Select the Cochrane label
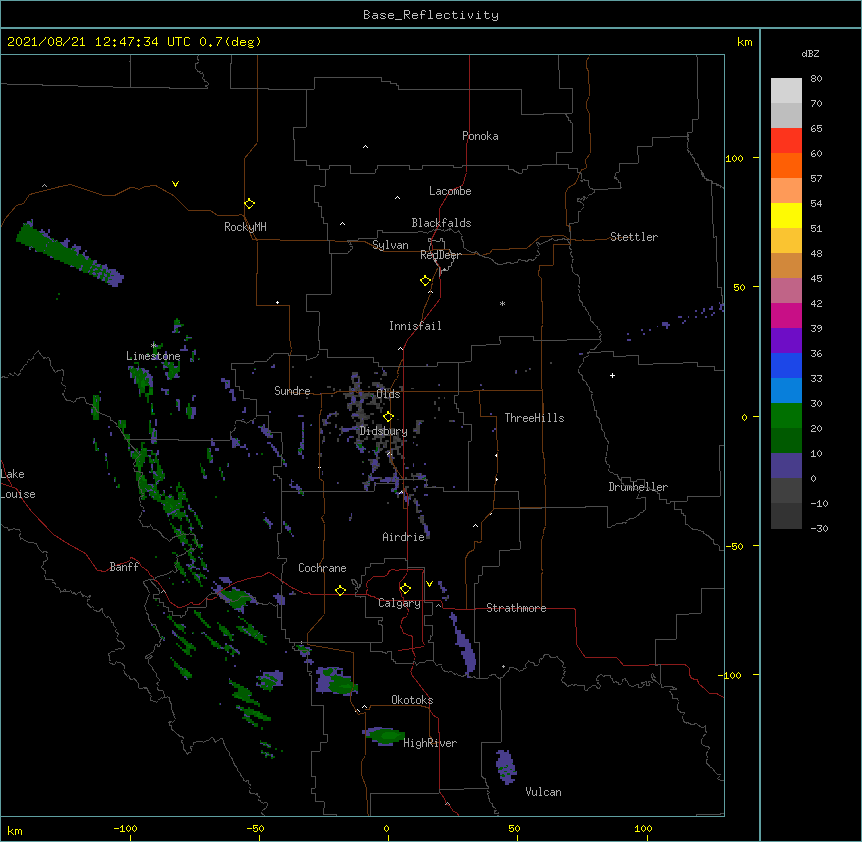This screenshot has width=862, height=842. pyautogui.click(x=322, y=568)
